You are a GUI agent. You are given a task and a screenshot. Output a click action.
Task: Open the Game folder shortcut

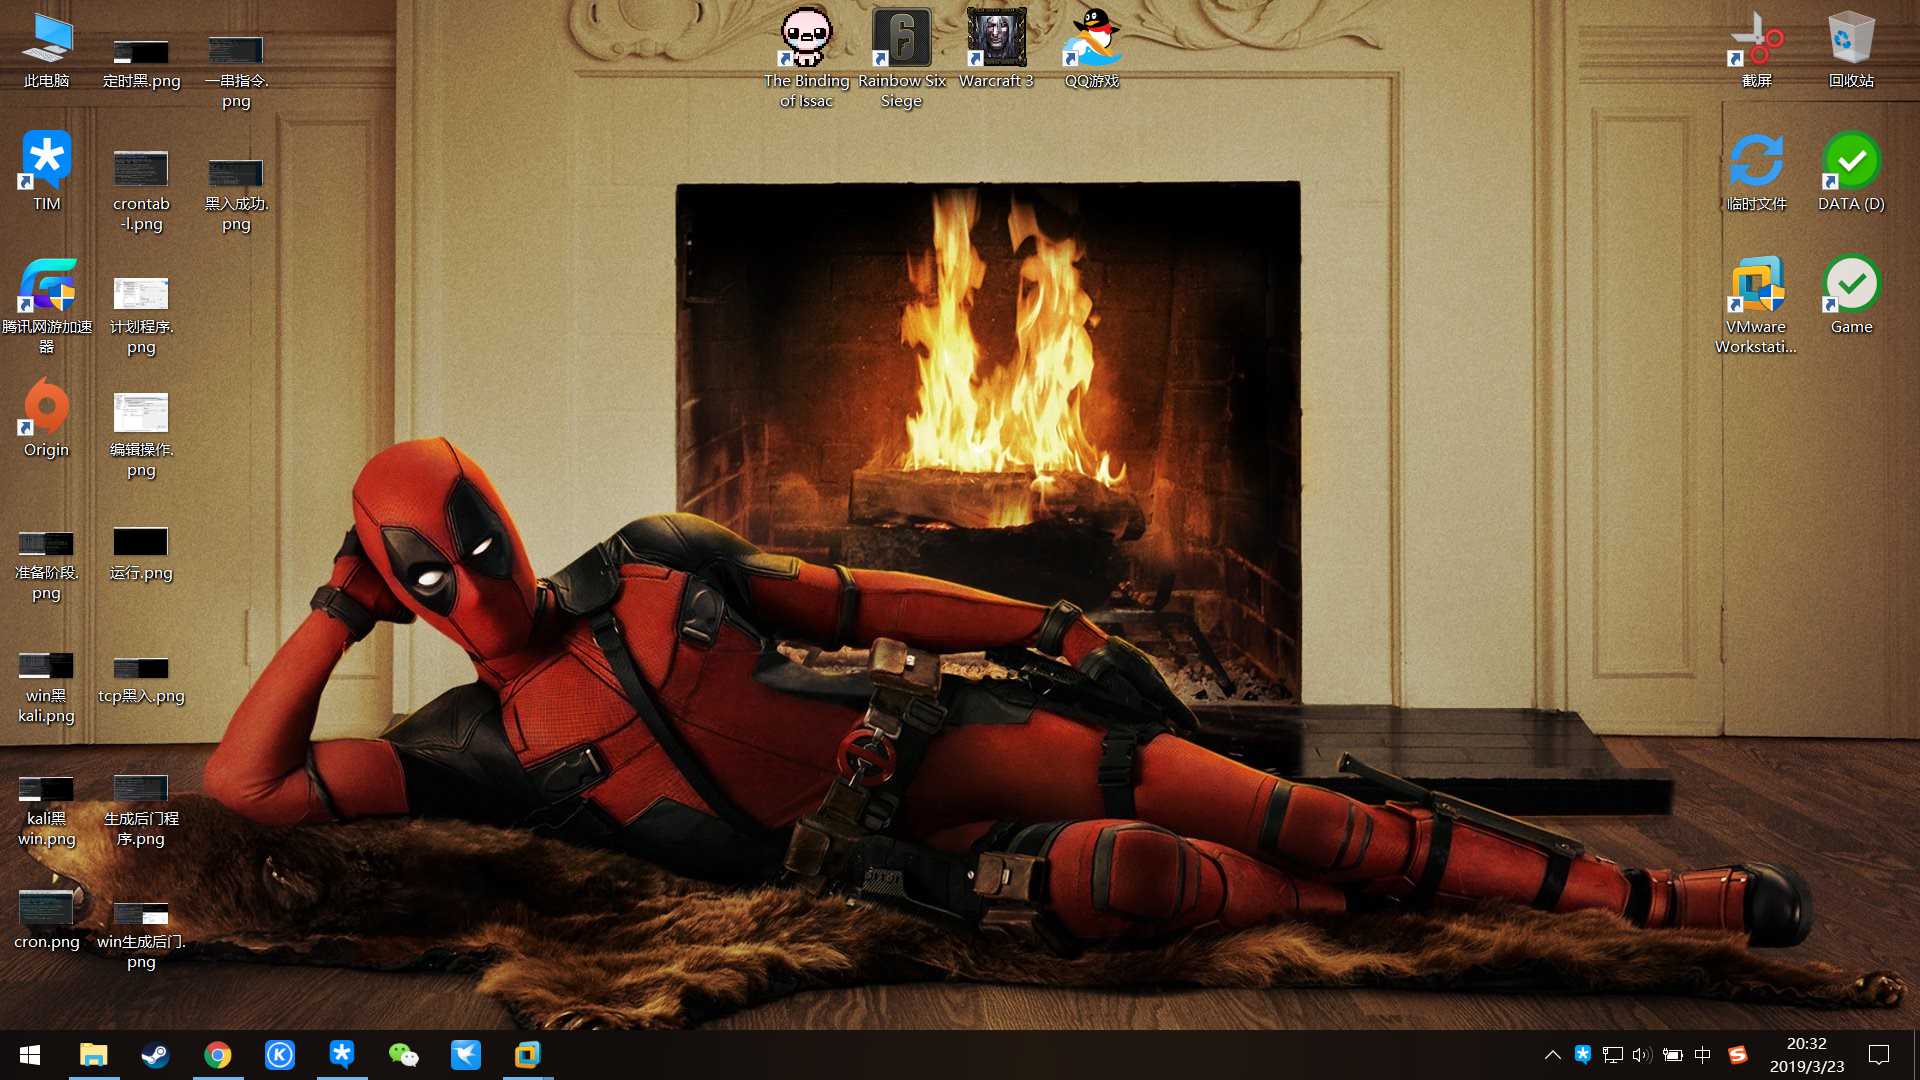1851,296
